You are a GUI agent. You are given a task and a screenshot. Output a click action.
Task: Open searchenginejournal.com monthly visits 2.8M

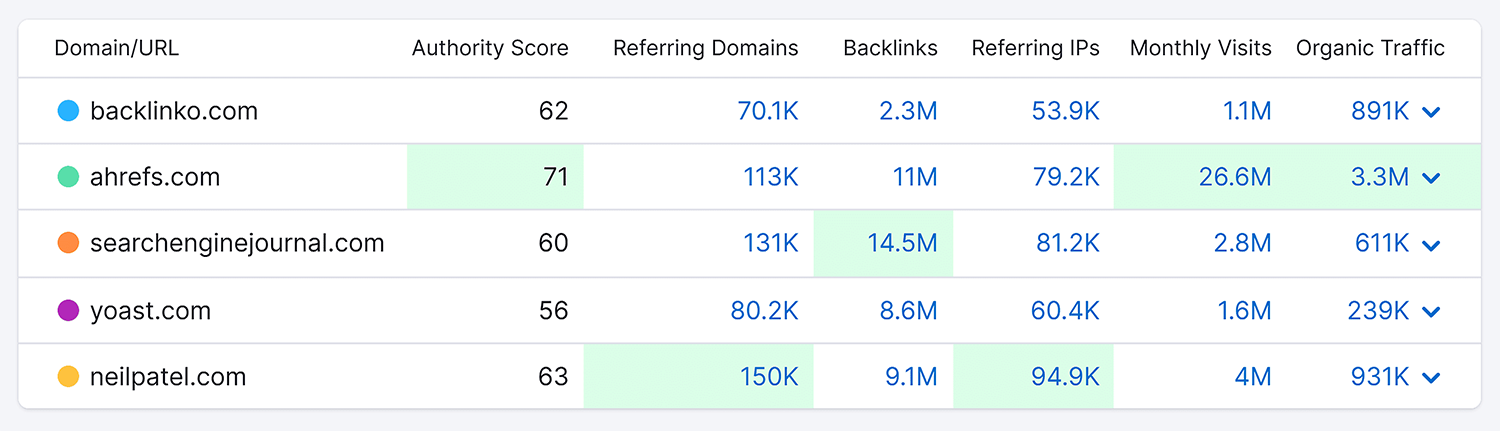[1244, 243]
